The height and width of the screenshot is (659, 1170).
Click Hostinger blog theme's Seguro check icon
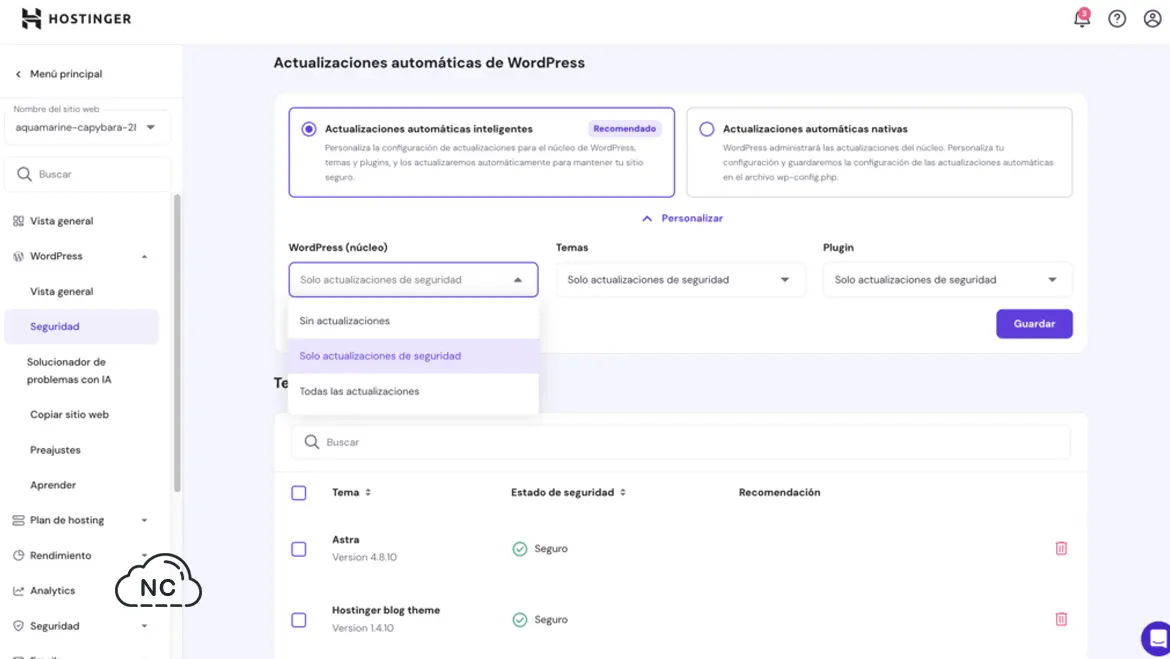click(519, 619)
